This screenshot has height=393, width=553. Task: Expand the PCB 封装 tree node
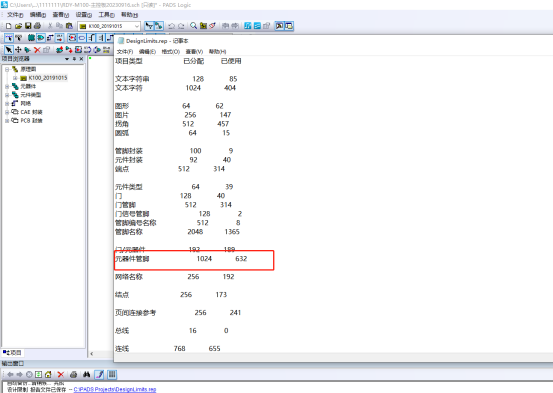[x=7, y=121]
